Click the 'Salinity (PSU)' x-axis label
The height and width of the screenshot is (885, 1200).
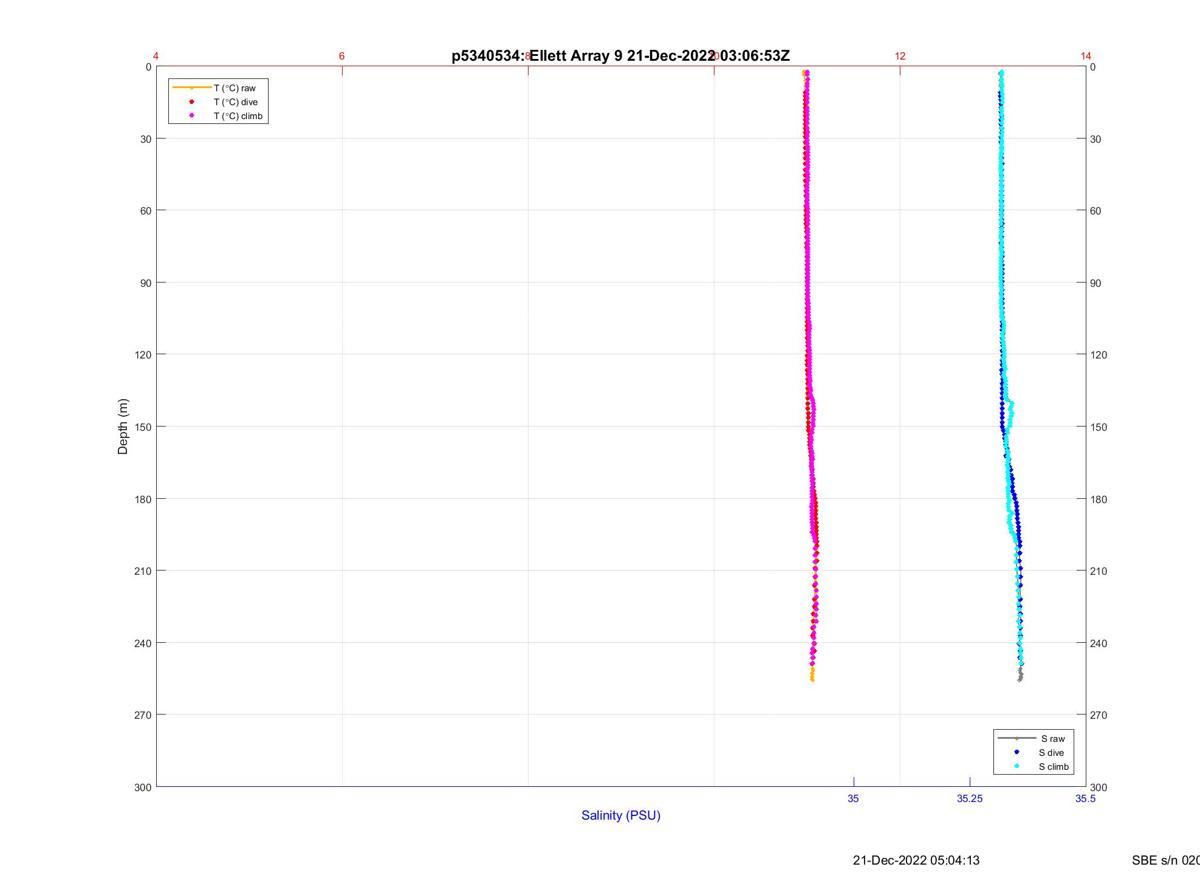pos(621,815)
